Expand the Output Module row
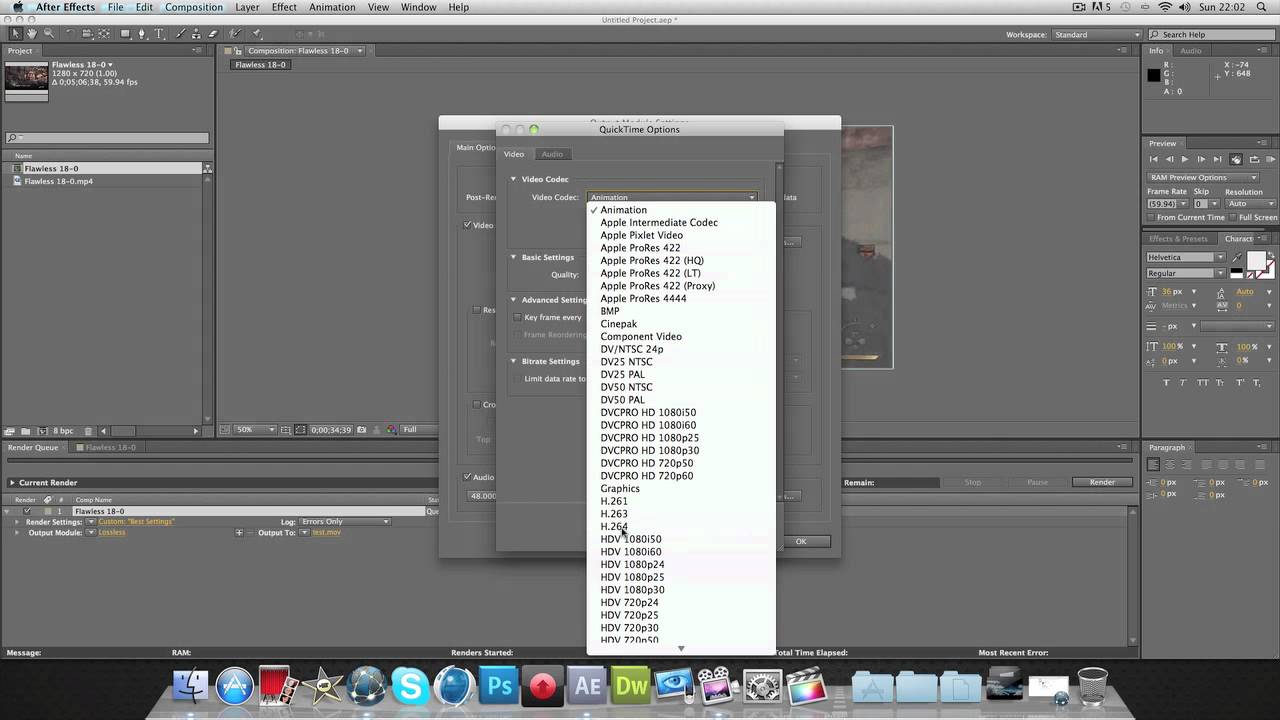This screenshot has width=1280, height=720. pos(17,533)
